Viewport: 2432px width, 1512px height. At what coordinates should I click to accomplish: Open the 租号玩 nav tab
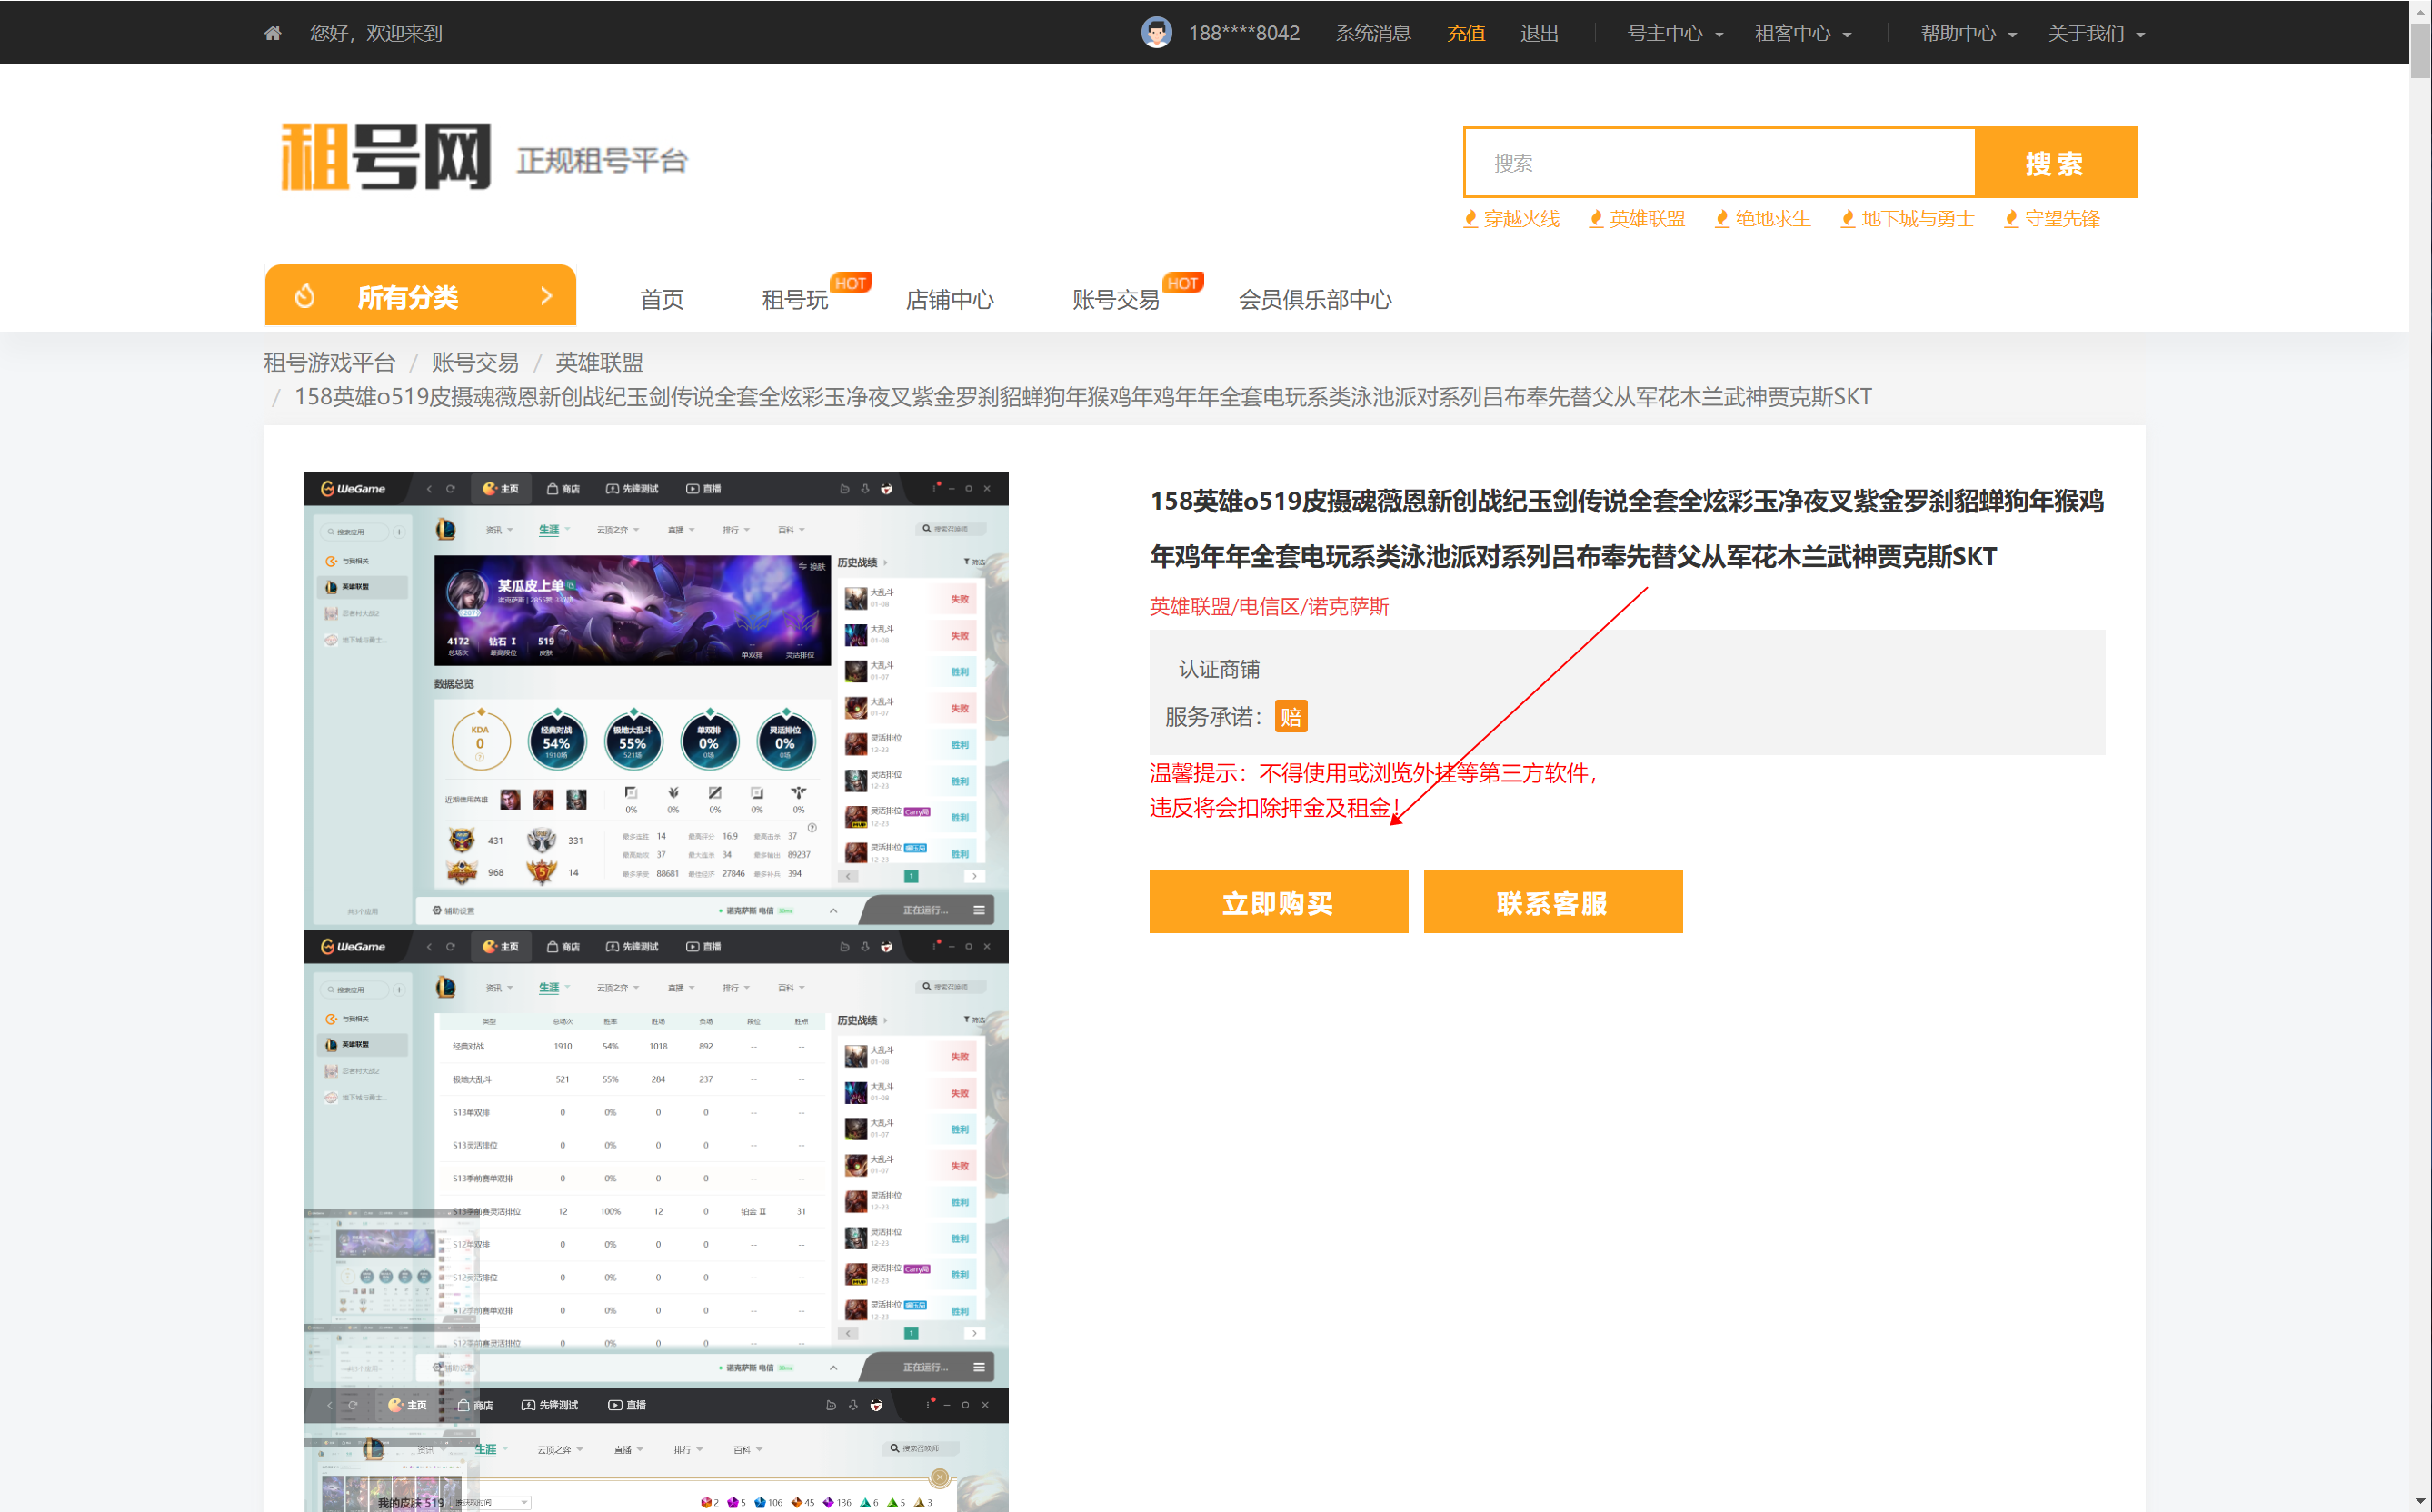(795, 299)
